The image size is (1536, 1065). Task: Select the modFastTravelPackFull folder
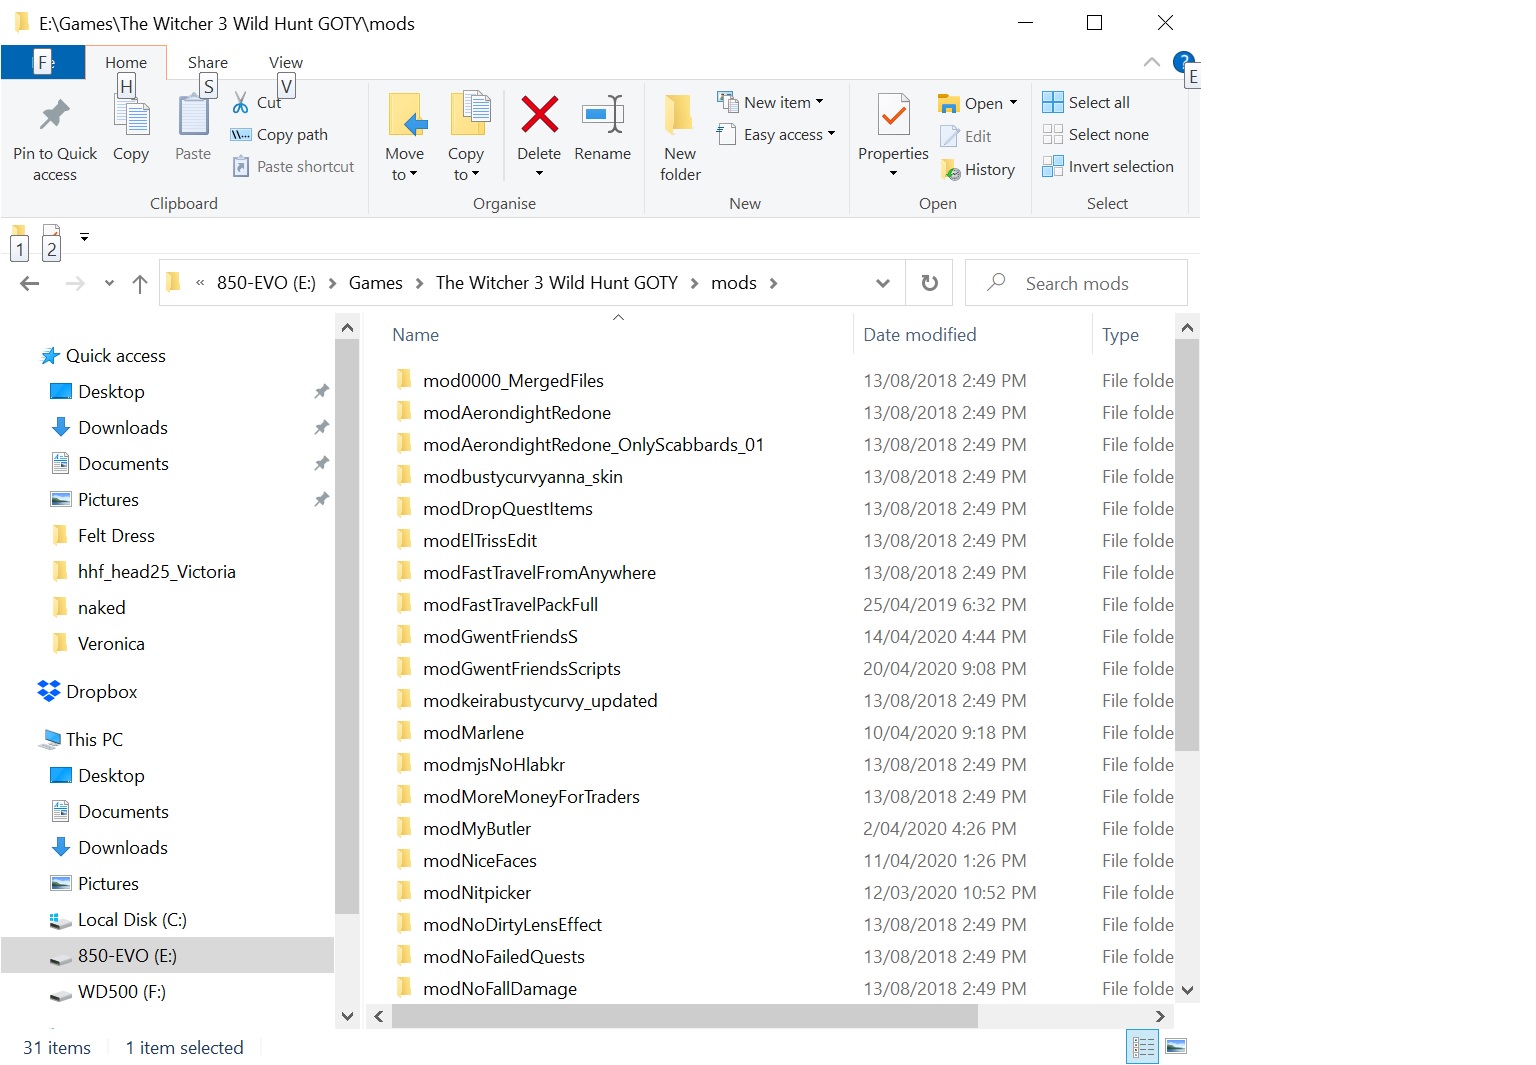tap(510, 604)
